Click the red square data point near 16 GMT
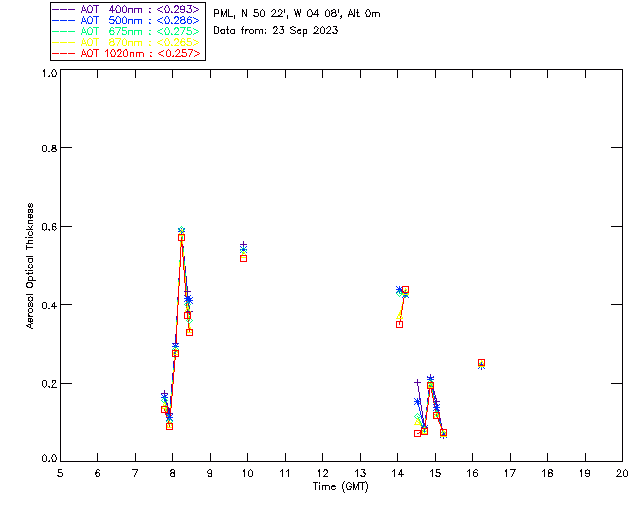This screenshot has width=640, height=512. 481,363
